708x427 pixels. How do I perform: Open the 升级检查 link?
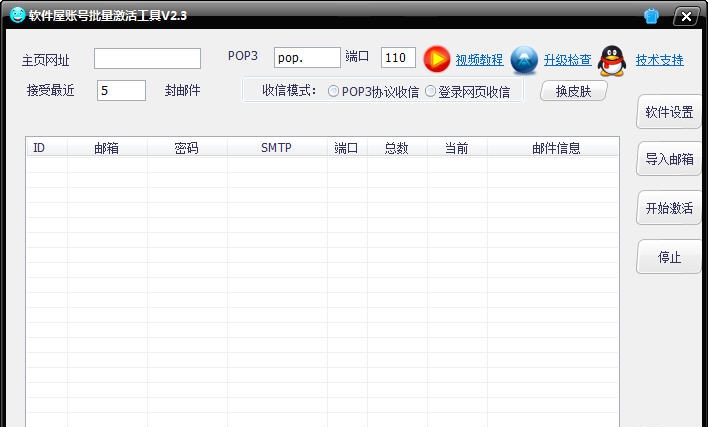point(568,60)
